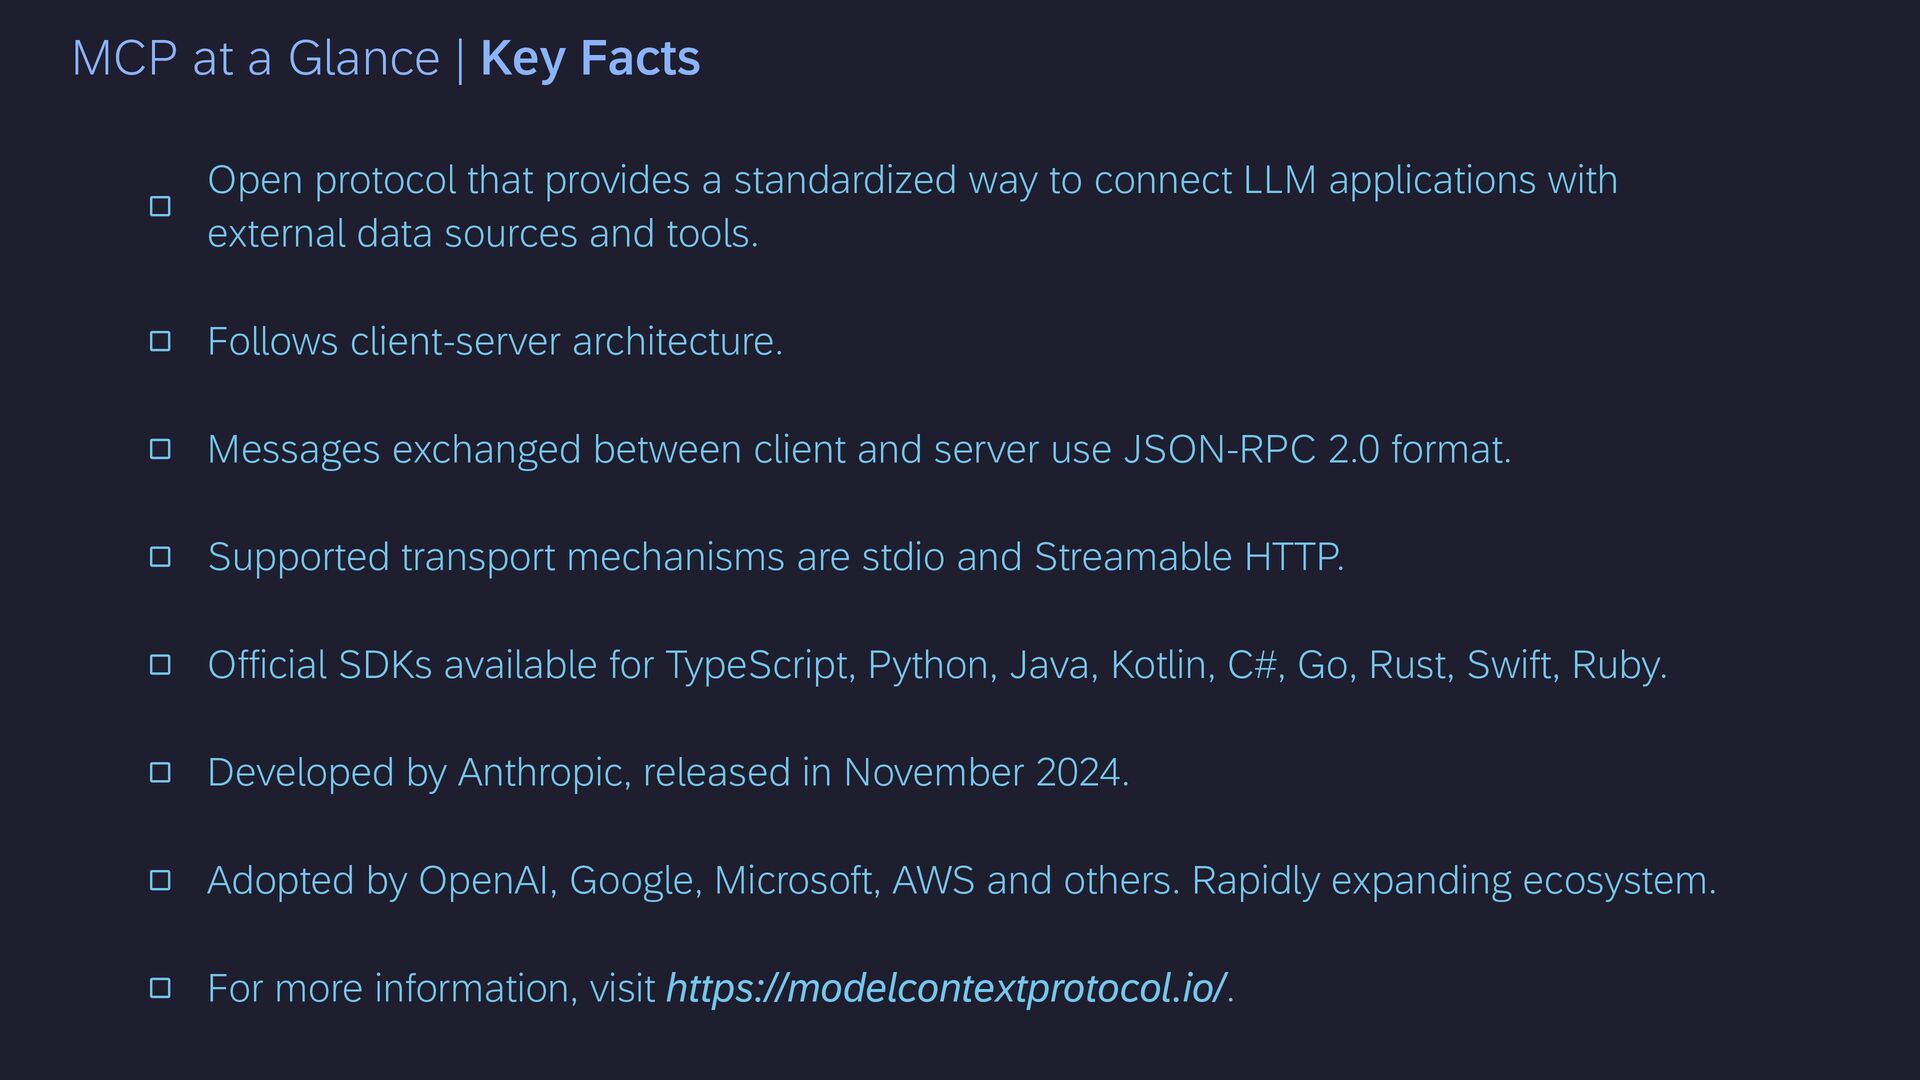Click the 'Follows client-server architecture.' text

(495, 342)
